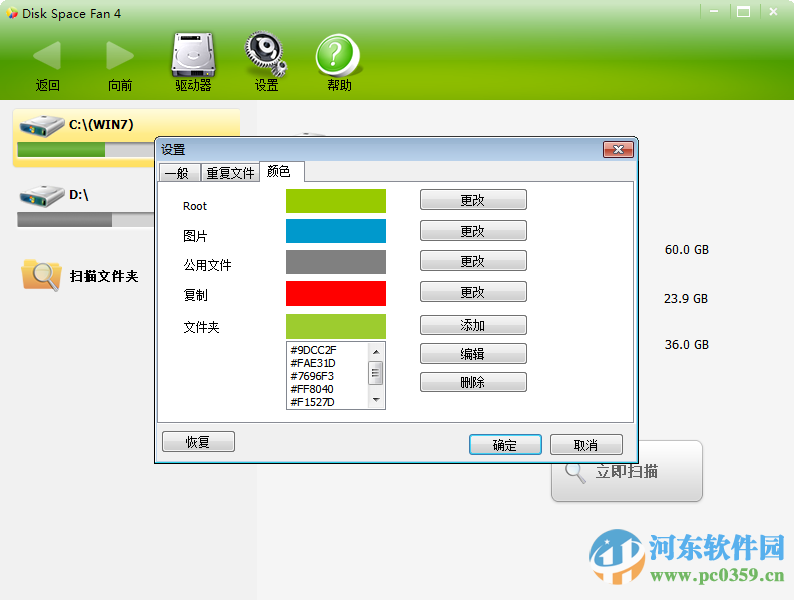Click the 恢复 restore button

point(198,442)
